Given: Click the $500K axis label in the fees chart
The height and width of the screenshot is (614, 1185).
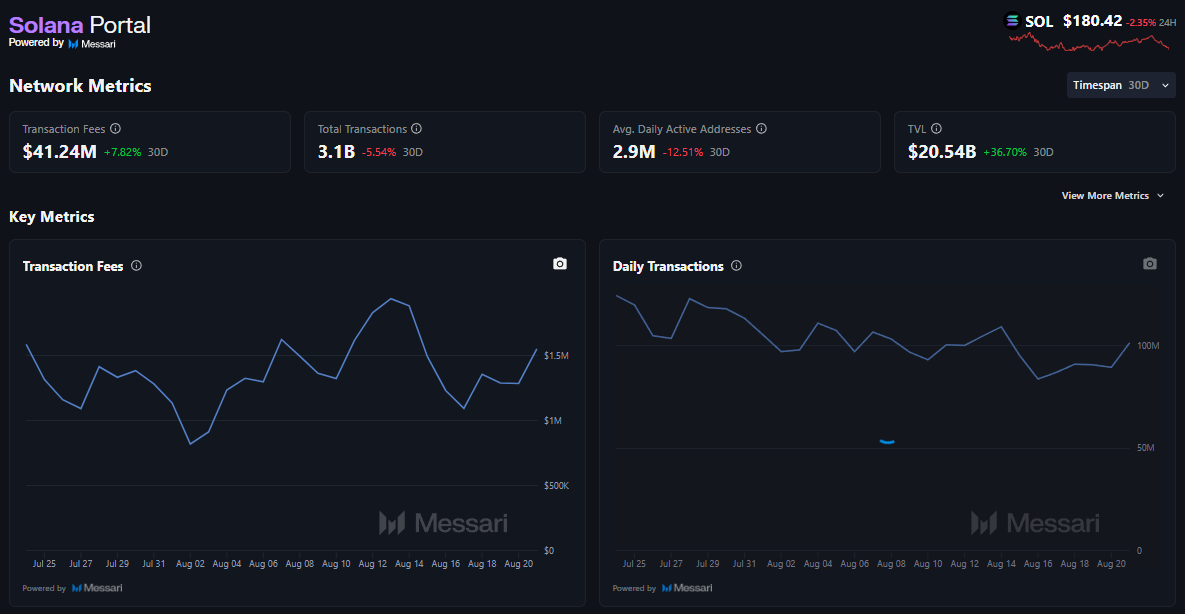Looking at the screenshot, I should (556, 485).
